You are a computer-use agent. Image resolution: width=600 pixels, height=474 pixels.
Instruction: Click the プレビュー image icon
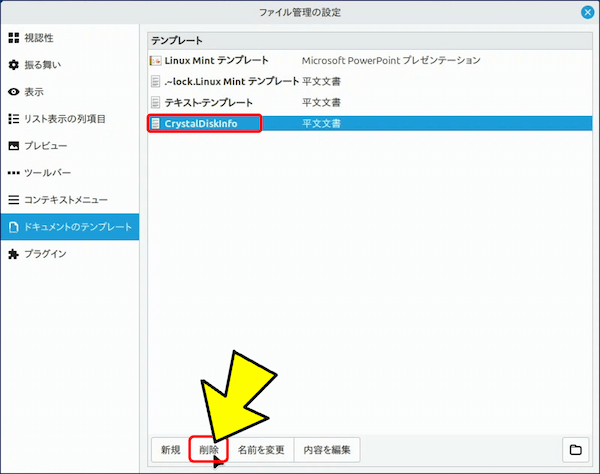14,146
